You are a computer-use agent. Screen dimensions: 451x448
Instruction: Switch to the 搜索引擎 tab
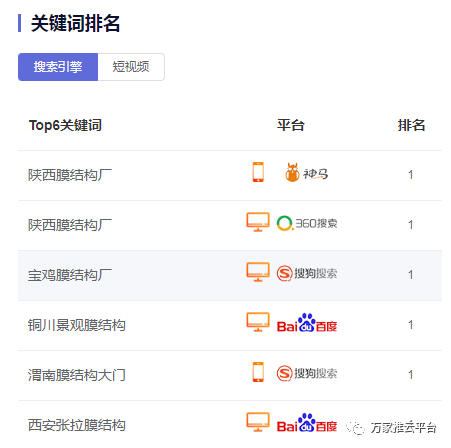pos(58,67)
